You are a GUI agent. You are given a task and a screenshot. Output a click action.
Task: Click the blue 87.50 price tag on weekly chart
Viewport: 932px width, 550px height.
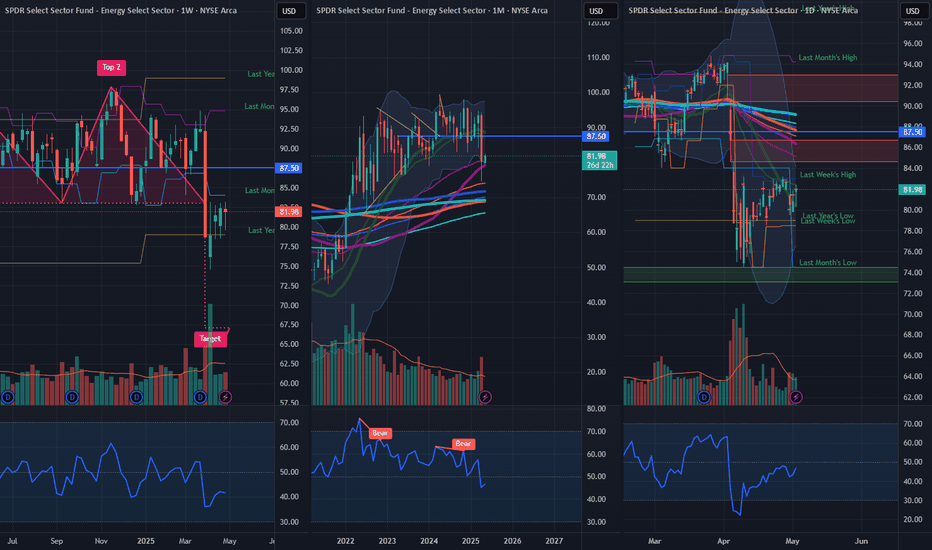289,168
